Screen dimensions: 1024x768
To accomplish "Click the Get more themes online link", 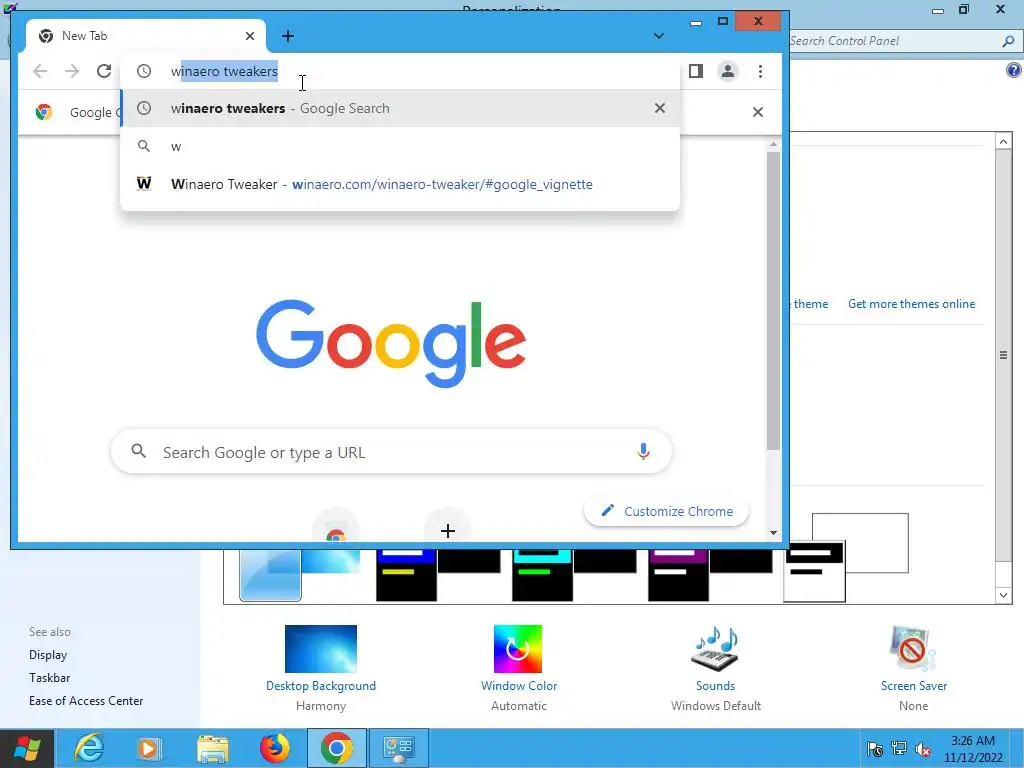I will (x=911, y=304).
